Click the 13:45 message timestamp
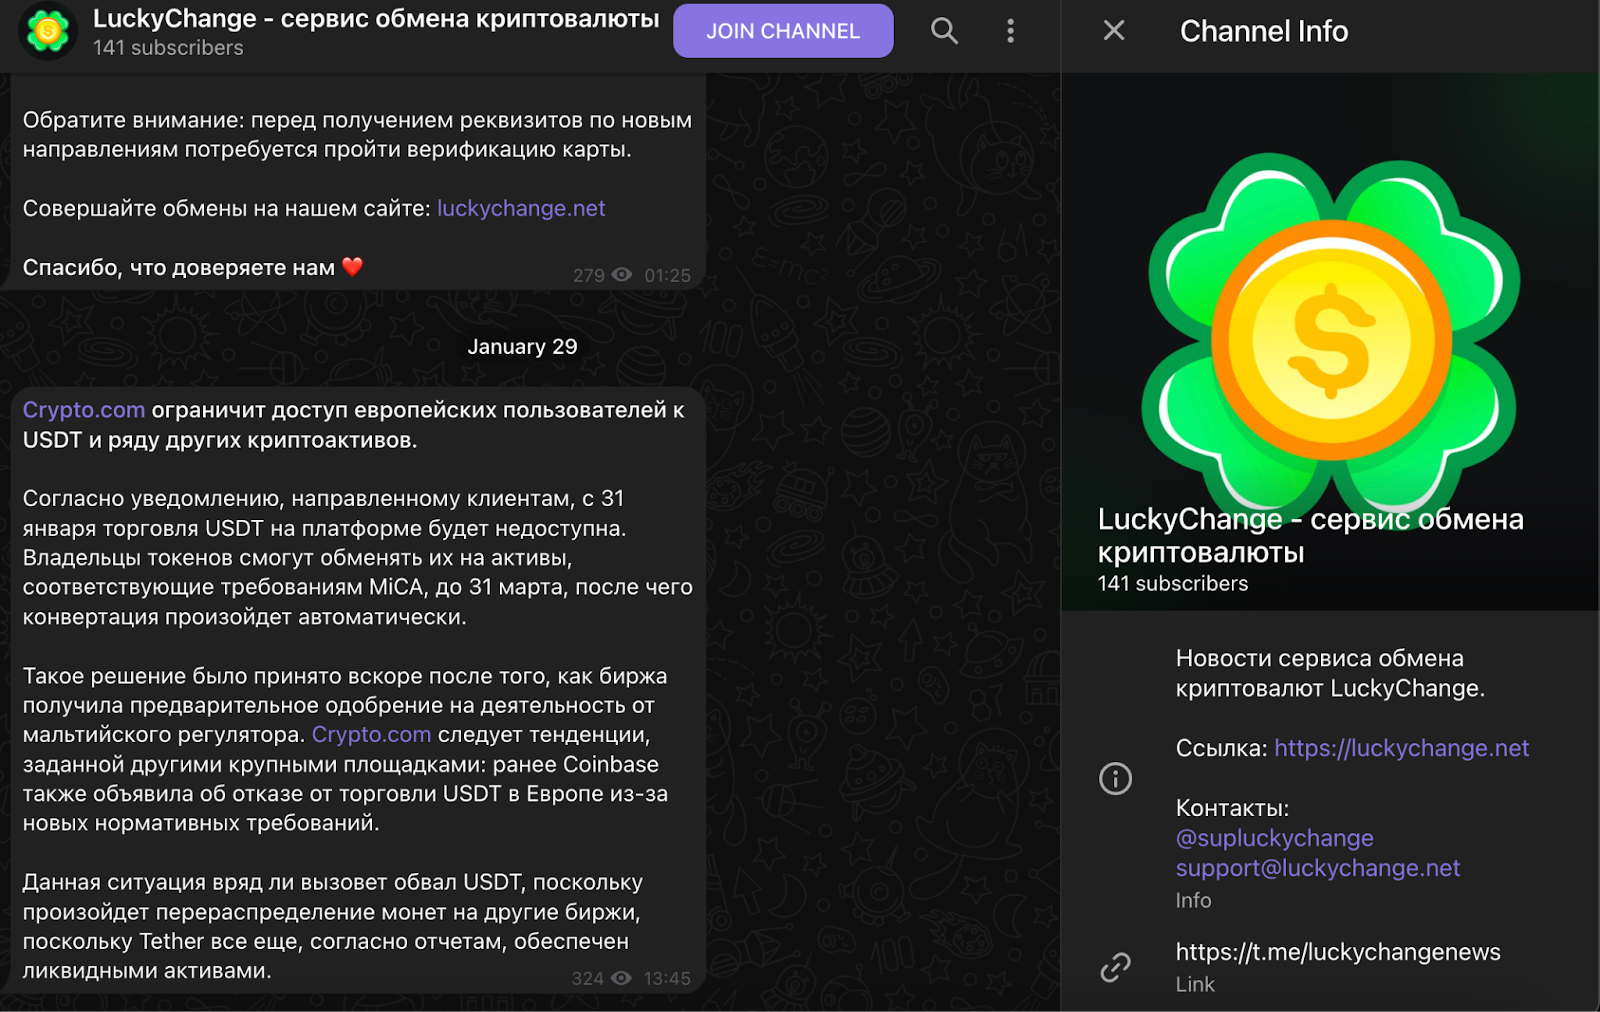The width and height of the screenshot is (1600, 1012). point(667,978)
